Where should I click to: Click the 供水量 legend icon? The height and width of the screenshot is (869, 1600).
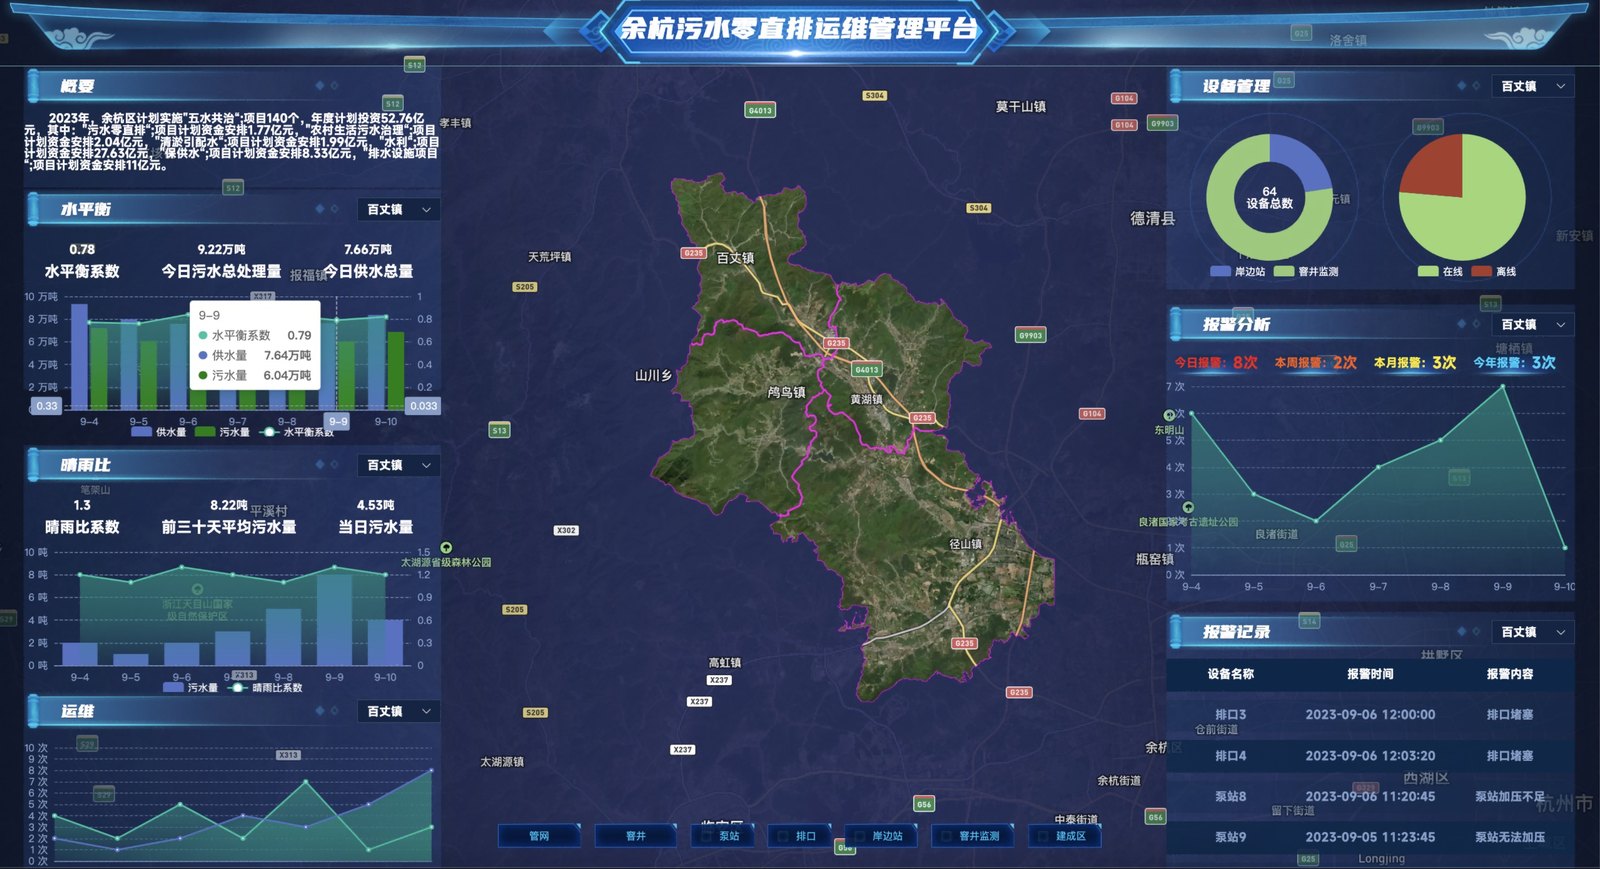(x=141, y=432)
